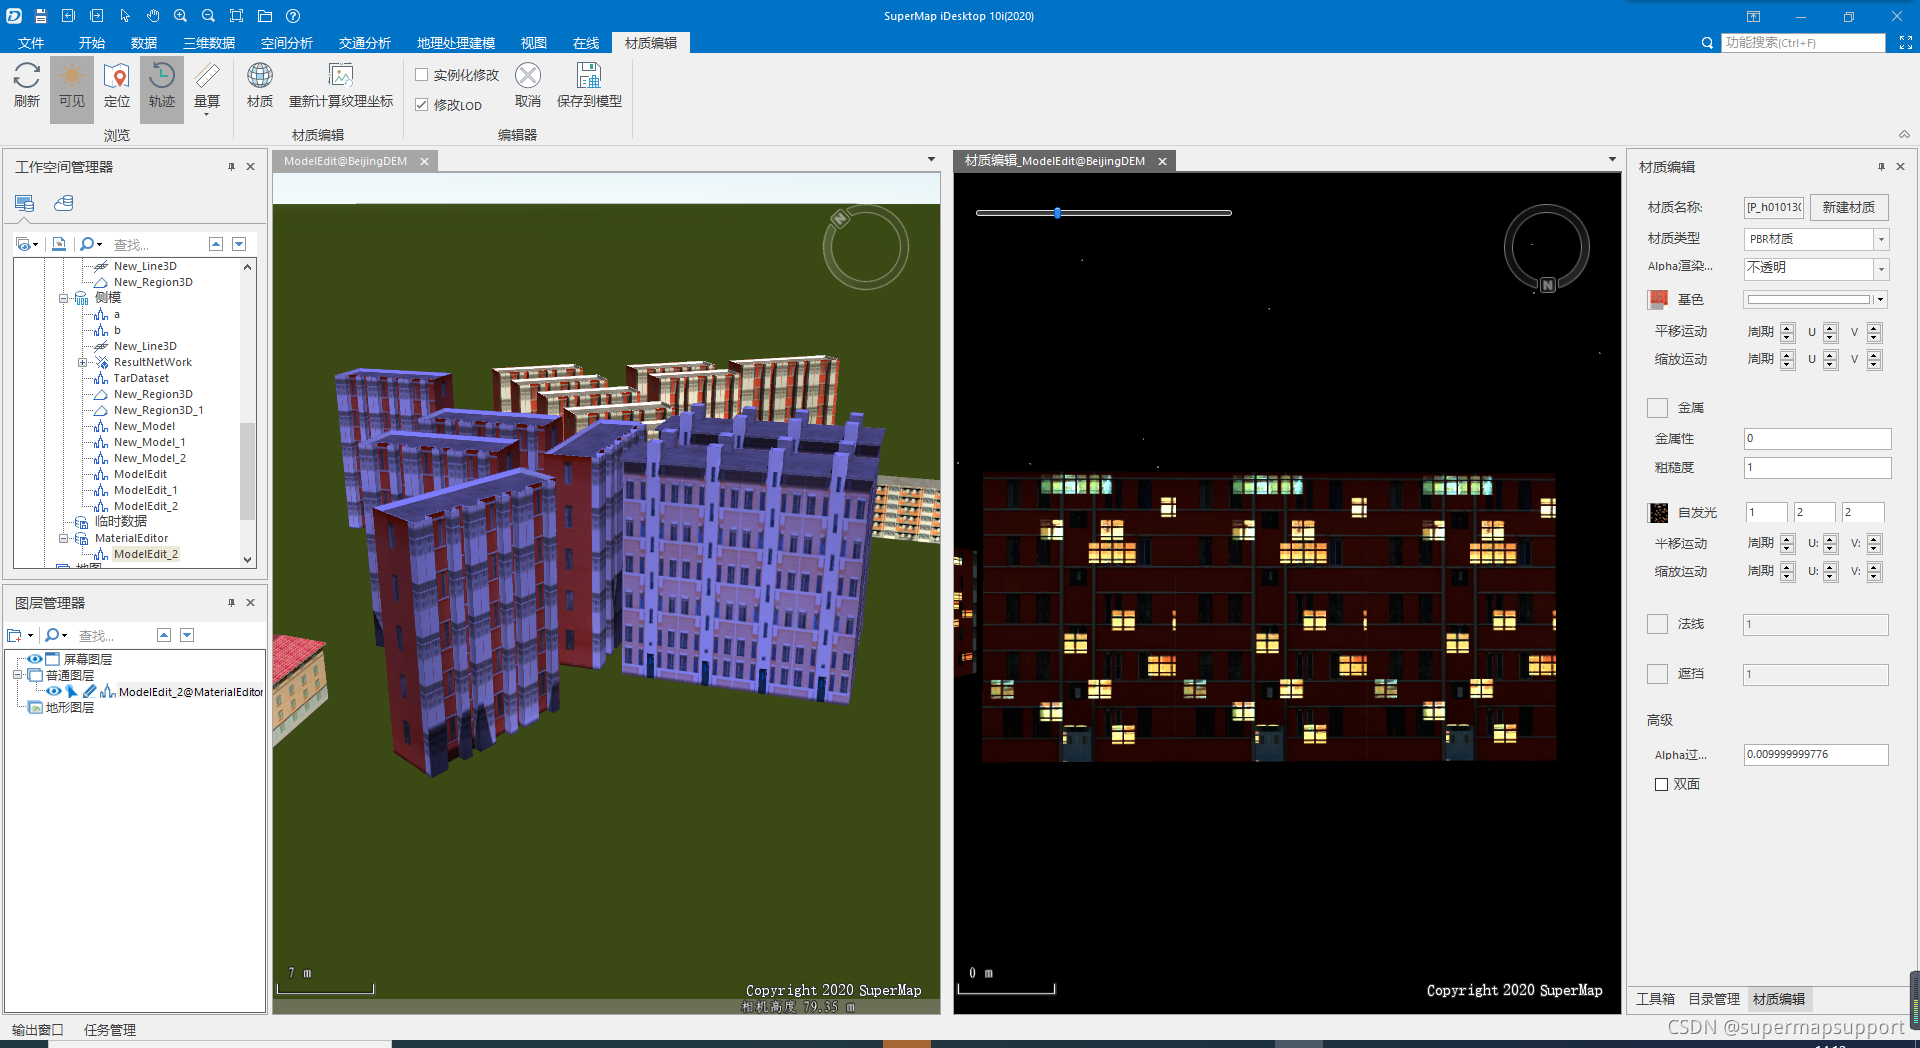
Task: Click the slider handle in material preview
Action: (1057, 213)
